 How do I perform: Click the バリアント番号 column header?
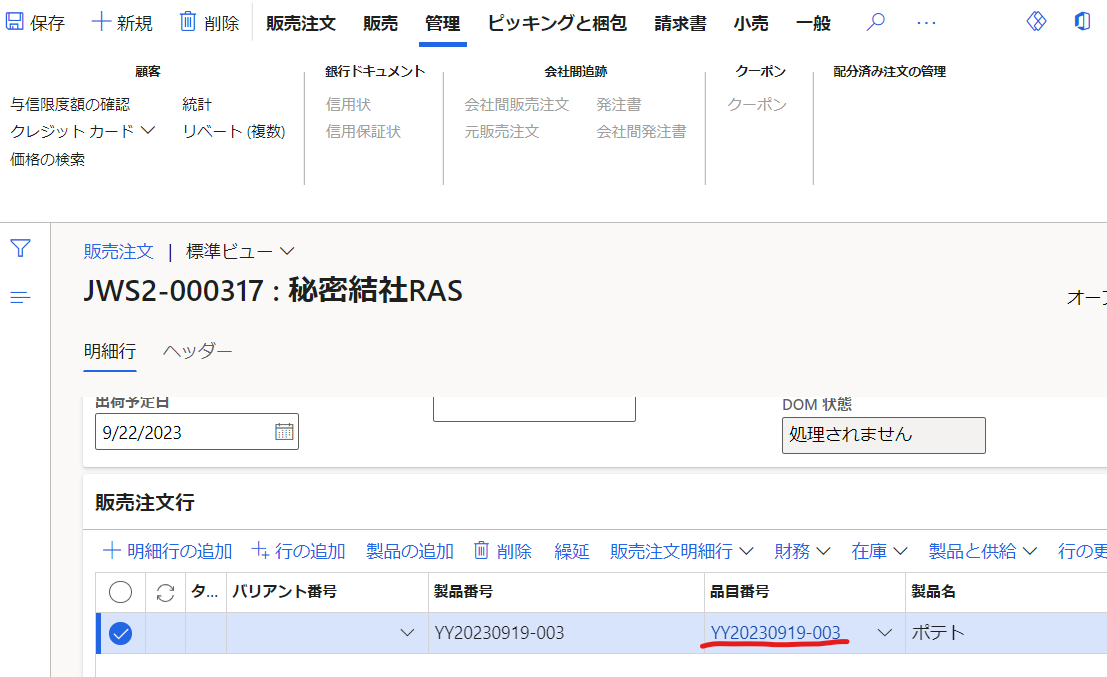tap(285, 592)
